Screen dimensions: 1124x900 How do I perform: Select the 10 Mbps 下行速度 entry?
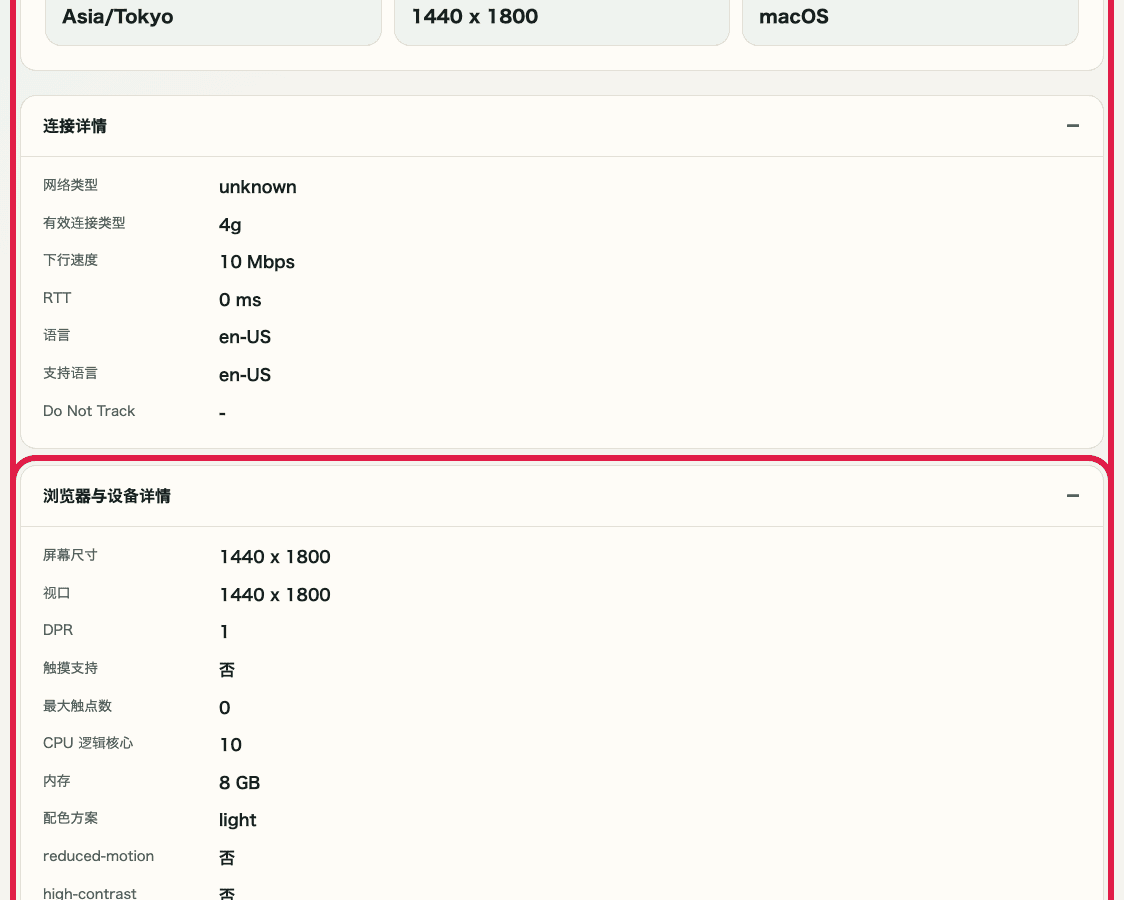256,262
